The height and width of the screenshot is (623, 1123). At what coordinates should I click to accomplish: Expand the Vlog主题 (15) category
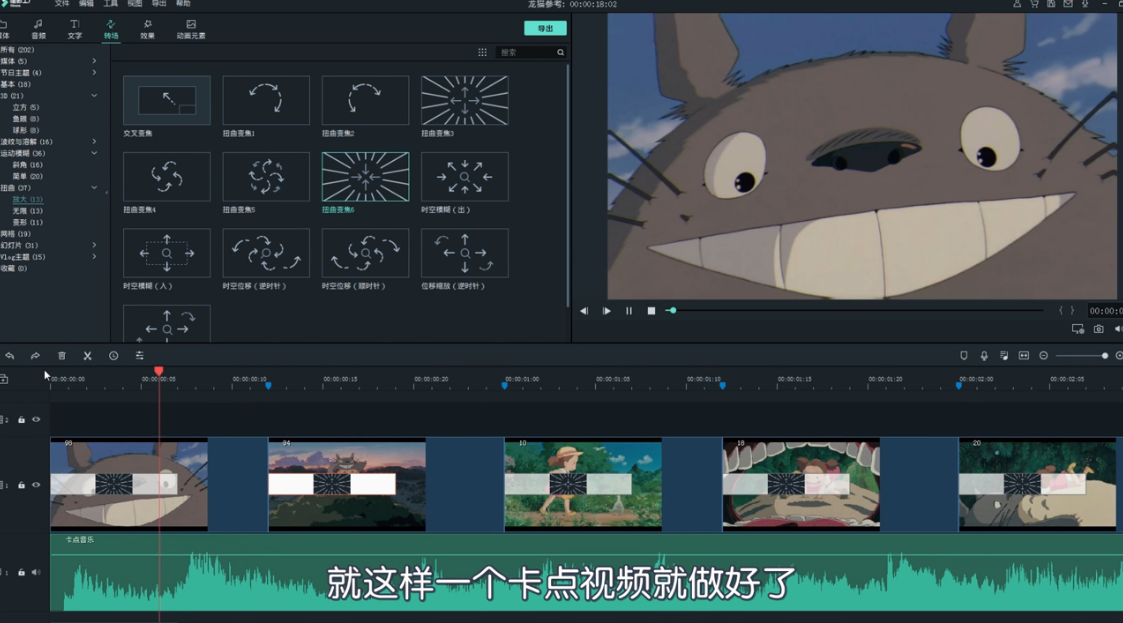coord(94,256)
